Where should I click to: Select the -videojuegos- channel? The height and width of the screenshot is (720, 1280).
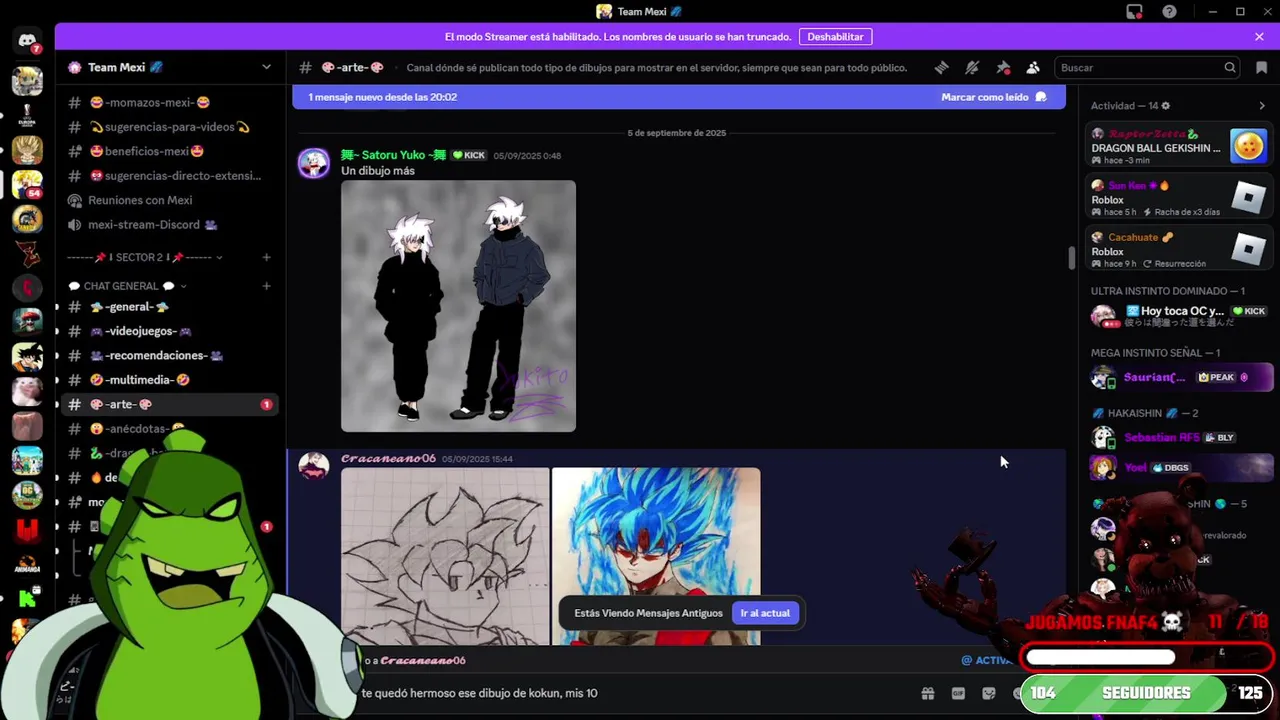(169, 331)
